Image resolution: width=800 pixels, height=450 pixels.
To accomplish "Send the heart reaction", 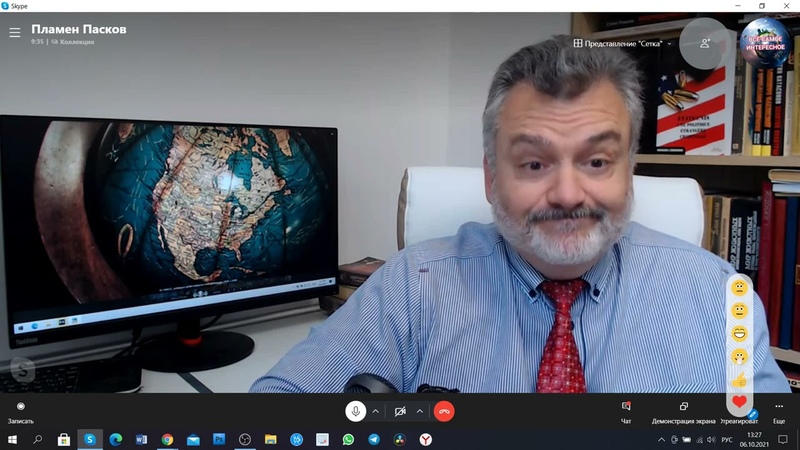I will click(x=739, y=402).
